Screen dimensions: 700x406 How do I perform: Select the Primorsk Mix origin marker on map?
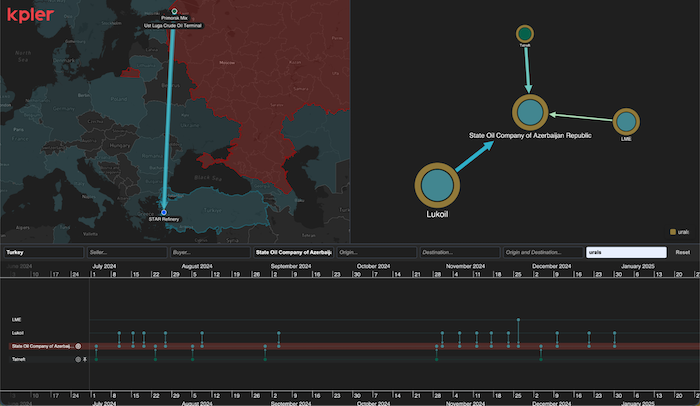(x=174, y=11)
